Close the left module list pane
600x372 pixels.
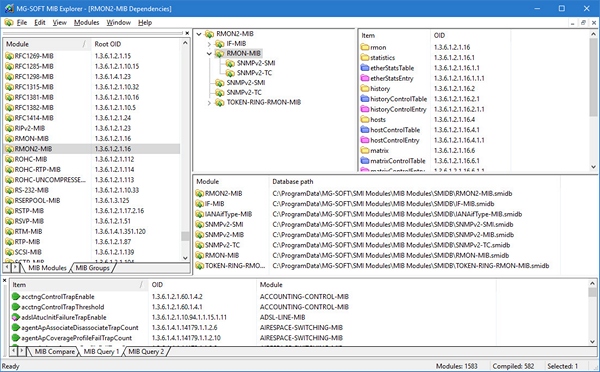187,33
